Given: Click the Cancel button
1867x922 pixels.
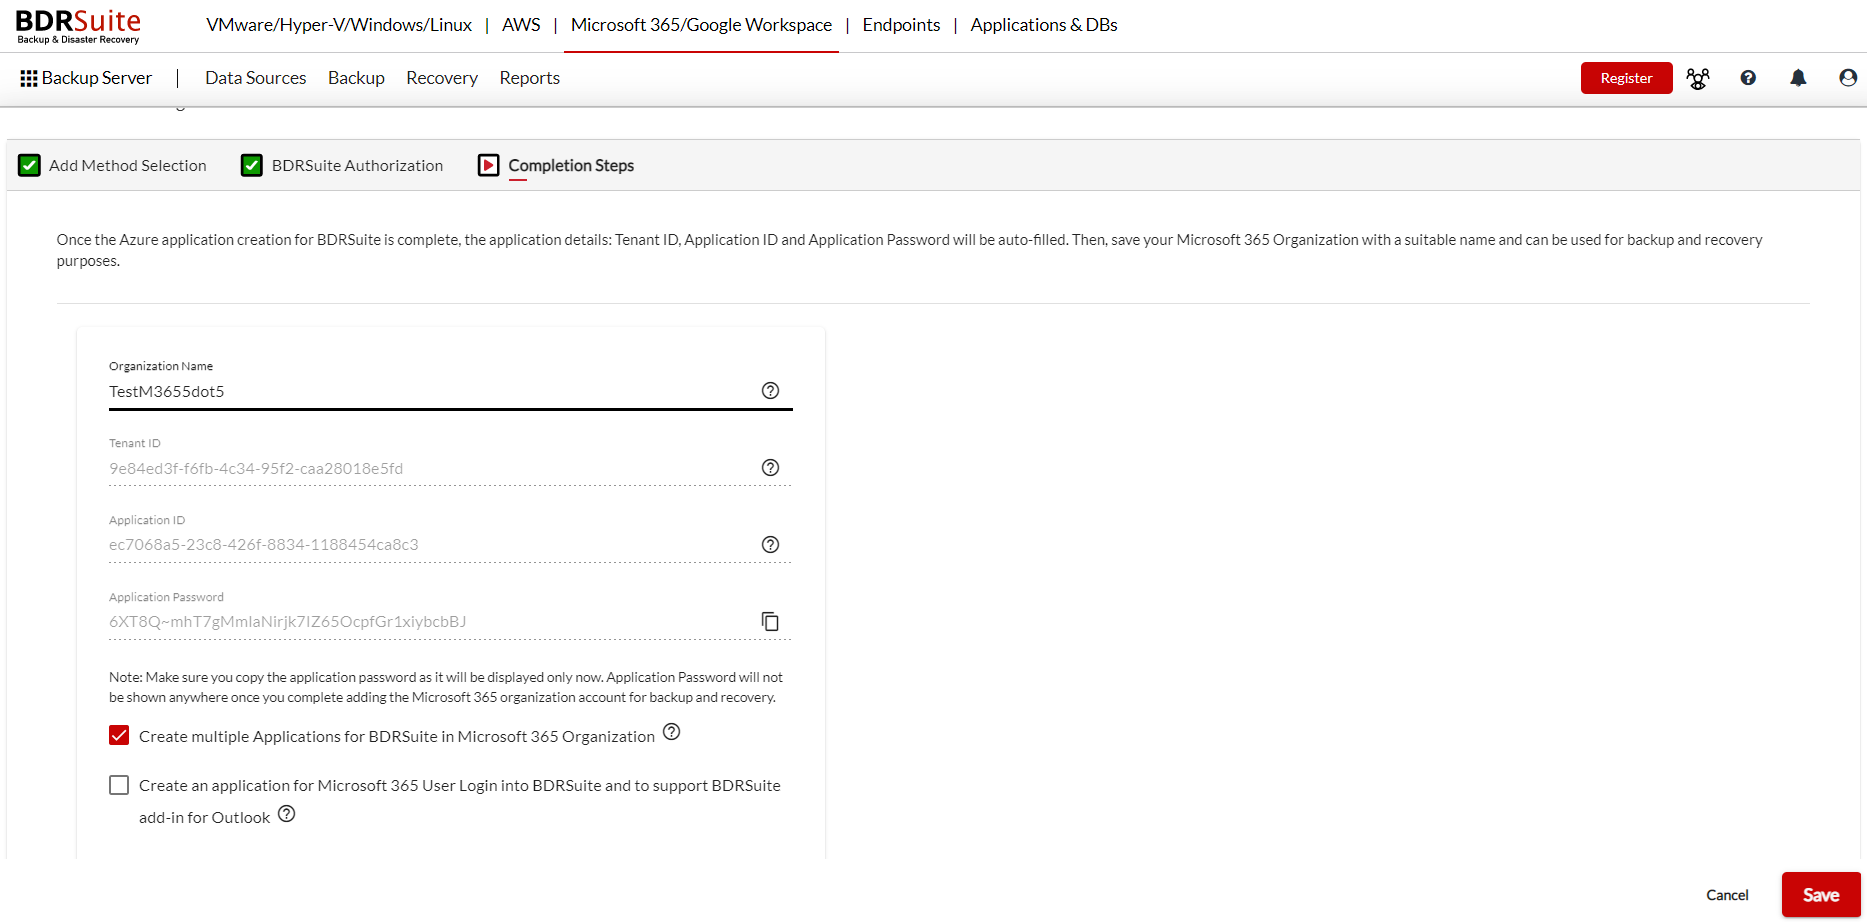Looking at the screenshot, I should [x=1727, y=895].
